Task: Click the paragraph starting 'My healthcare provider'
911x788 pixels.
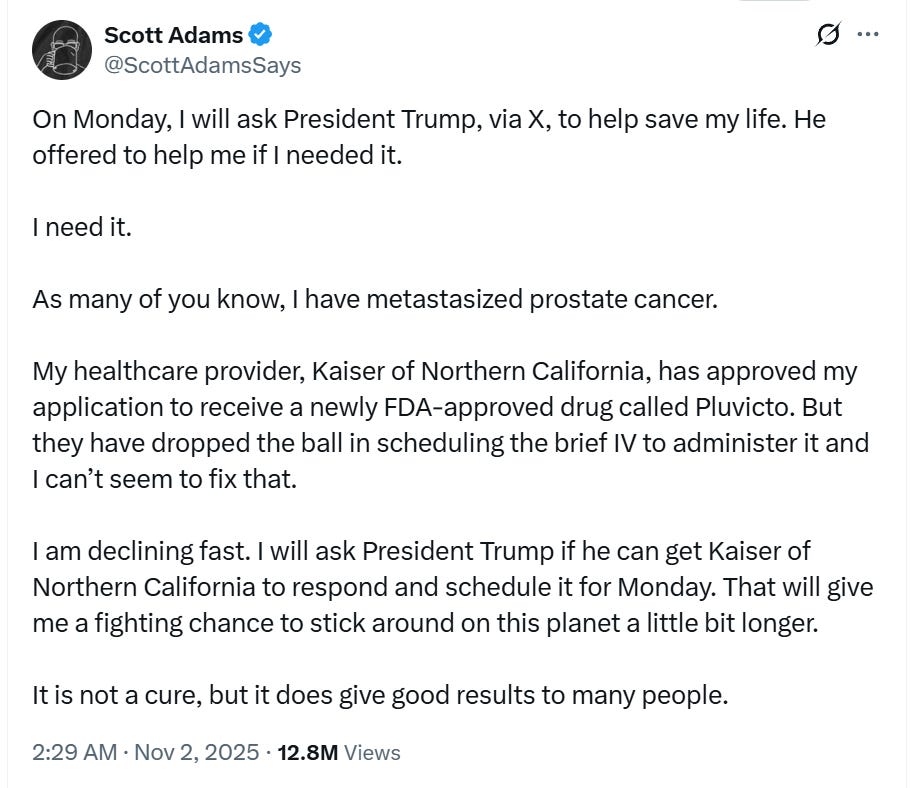Action: (x=444, y=371)
